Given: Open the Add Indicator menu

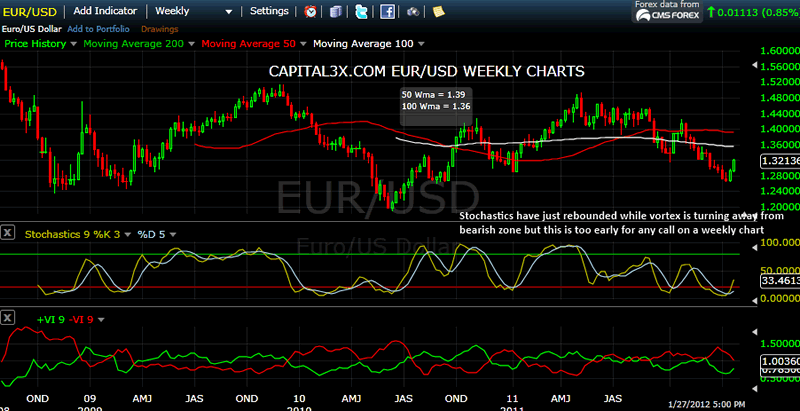Looking at the screenshot, I should click(x=105, y=11).
